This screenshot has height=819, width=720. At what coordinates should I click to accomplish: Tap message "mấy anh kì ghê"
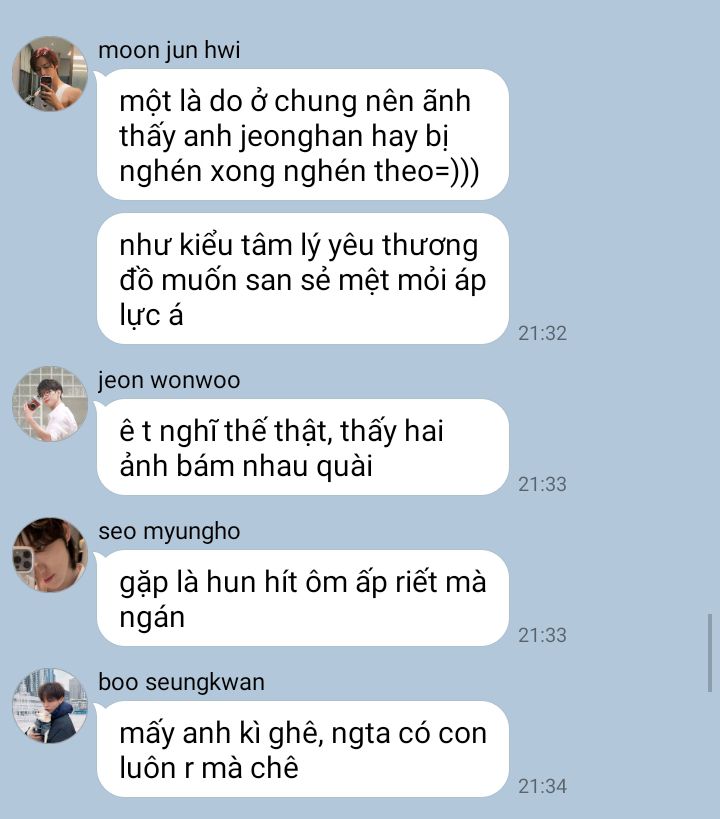tap(303, 749)
